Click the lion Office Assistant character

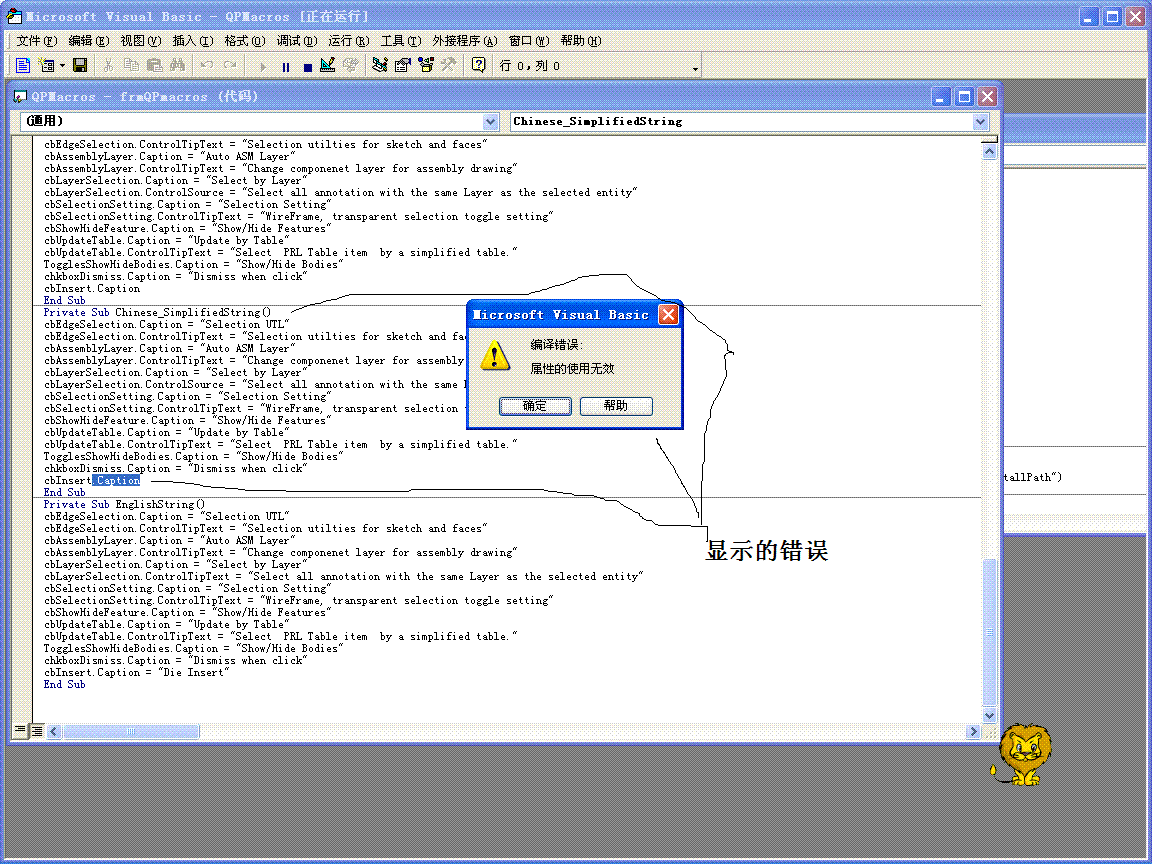1023,754
